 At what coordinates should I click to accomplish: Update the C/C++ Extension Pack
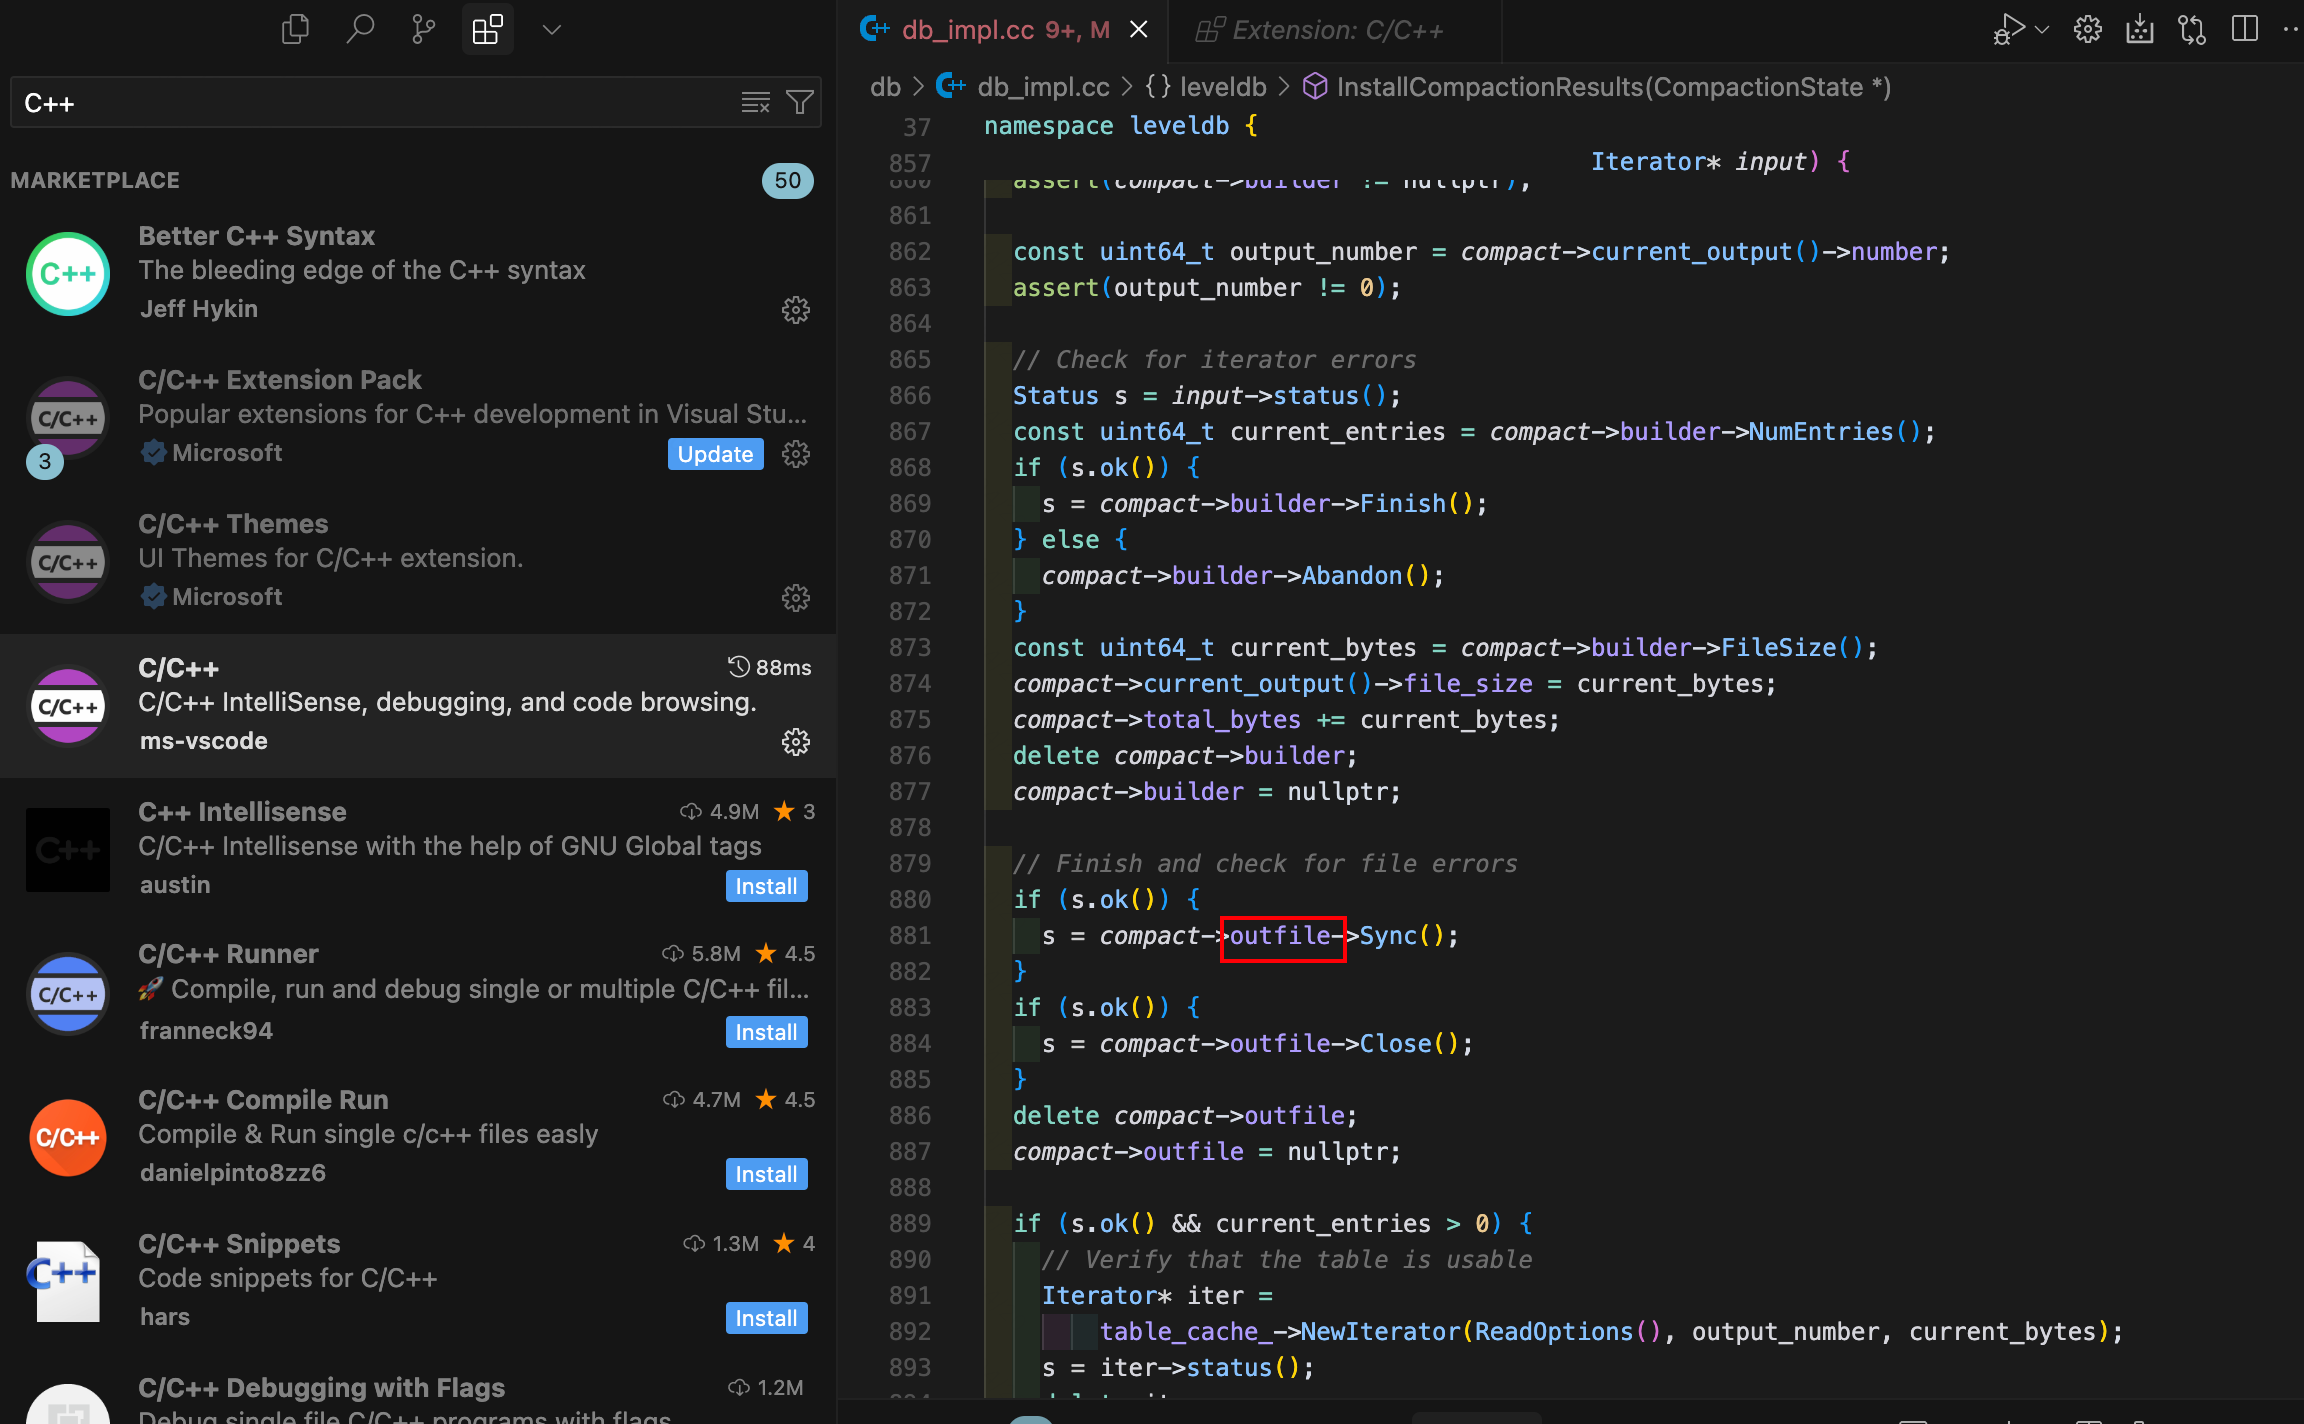tap(715, 454)
